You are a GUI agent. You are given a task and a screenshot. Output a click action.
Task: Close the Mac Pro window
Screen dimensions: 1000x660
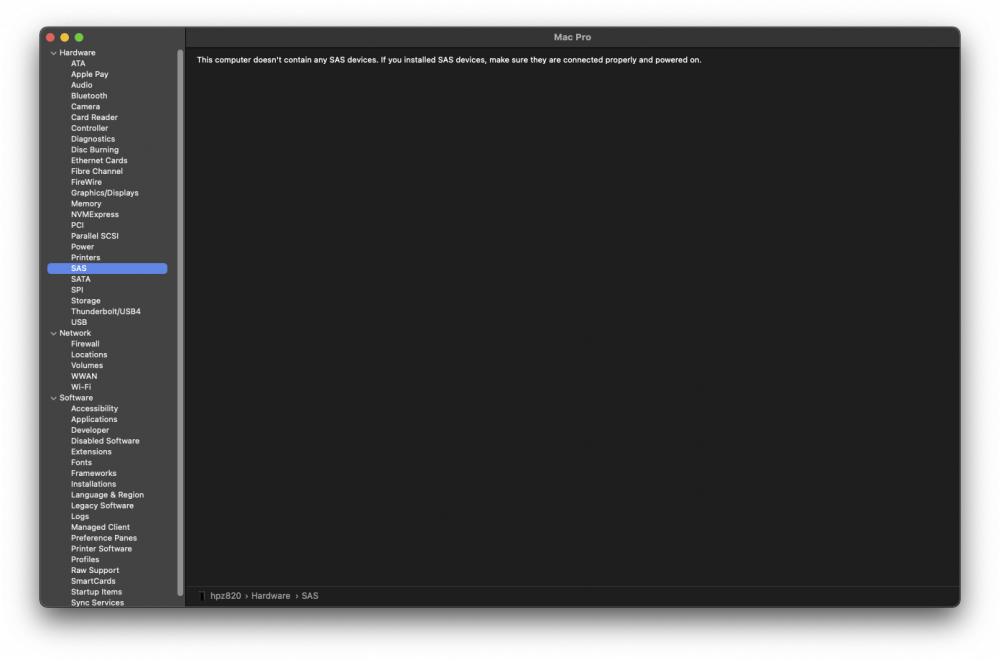pos(50,38)
